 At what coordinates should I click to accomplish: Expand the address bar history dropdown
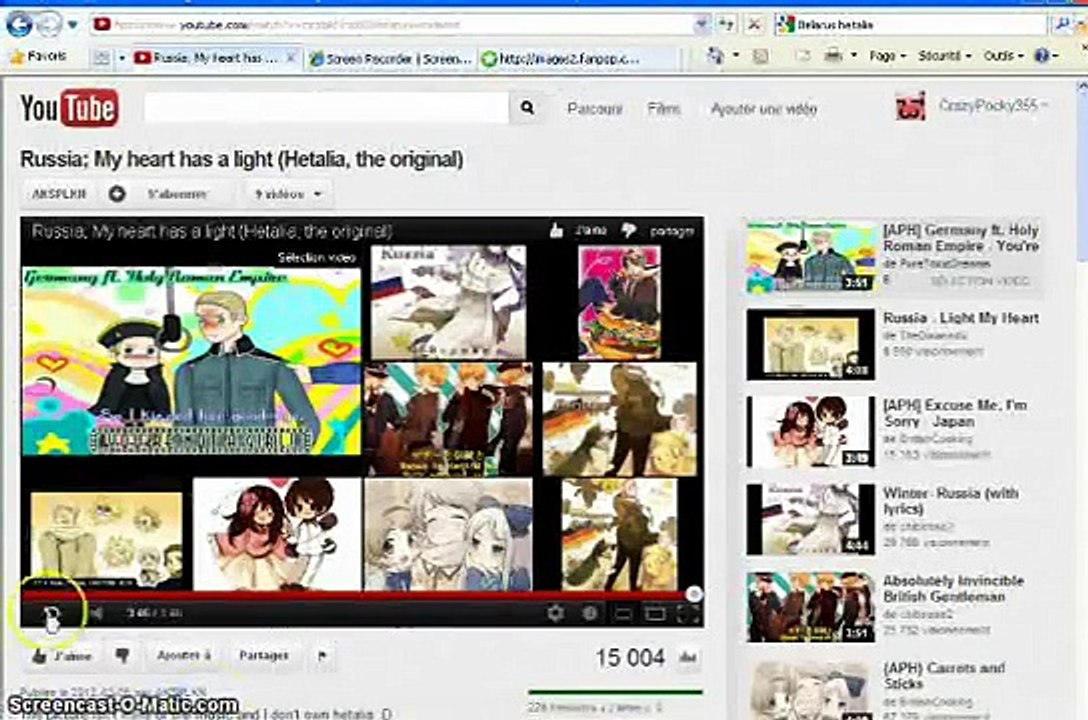click(702, 25)
